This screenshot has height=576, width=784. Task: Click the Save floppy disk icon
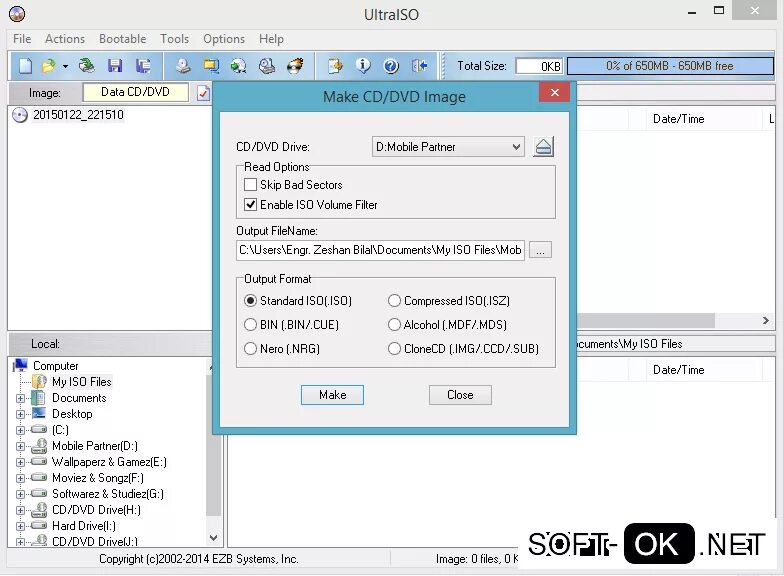coord(115,66)
